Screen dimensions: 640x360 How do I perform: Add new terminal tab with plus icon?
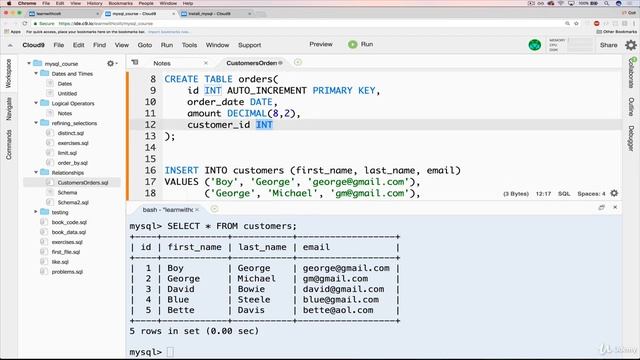tap(214, 209)
